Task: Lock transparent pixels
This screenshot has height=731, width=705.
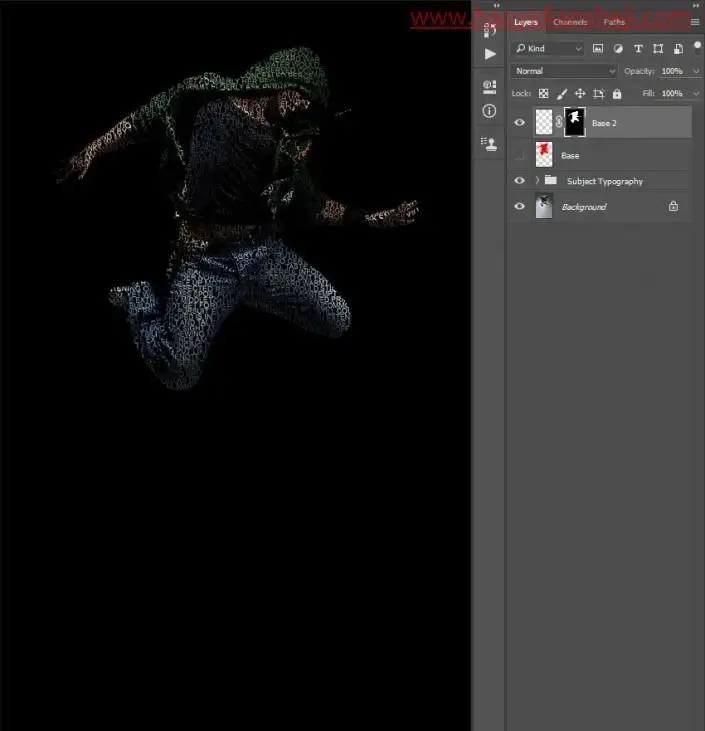Action: [x=544, y=94]
